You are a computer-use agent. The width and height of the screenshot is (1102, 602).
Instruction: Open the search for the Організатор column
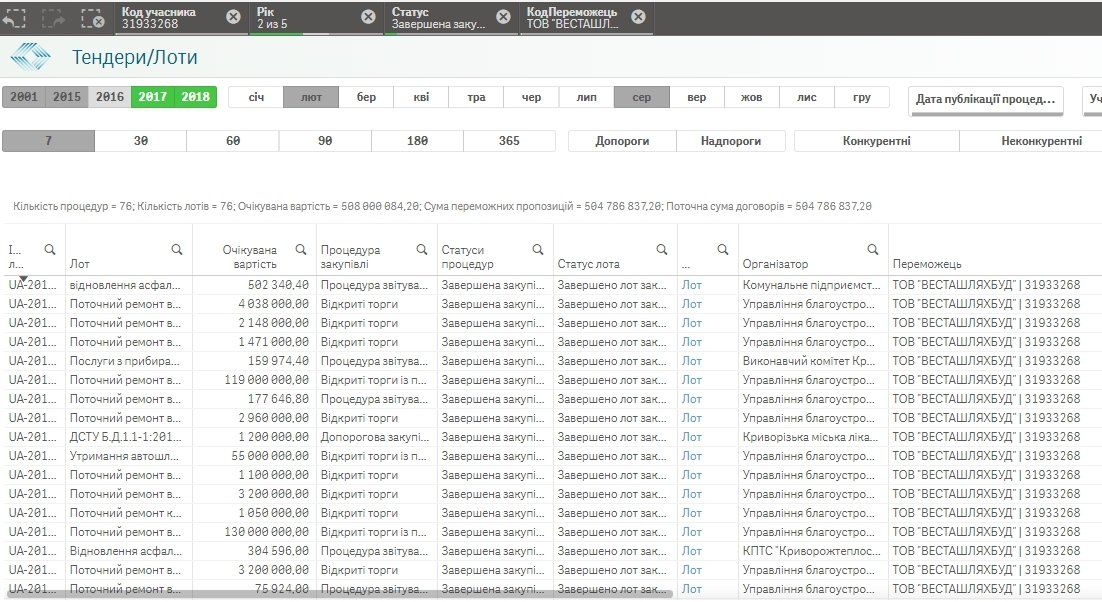[873, 250]
